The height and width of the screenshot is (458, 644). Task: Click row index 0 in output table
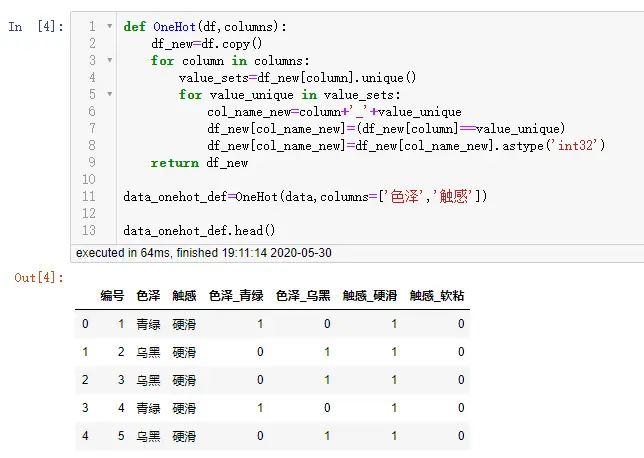pos(85,324)
